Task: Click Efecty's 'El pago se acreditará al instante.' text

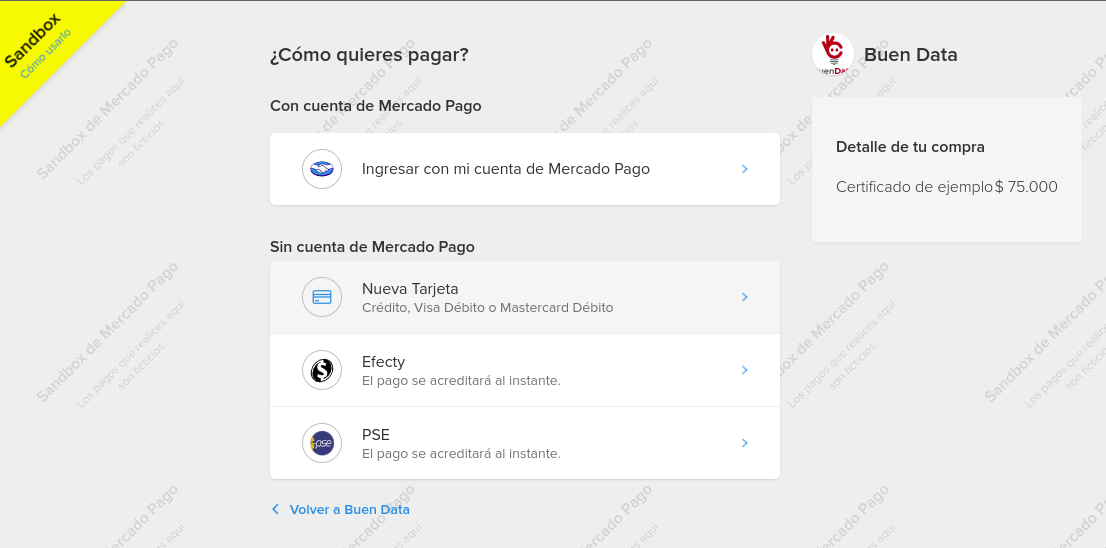Action: [x=461, y=381]
